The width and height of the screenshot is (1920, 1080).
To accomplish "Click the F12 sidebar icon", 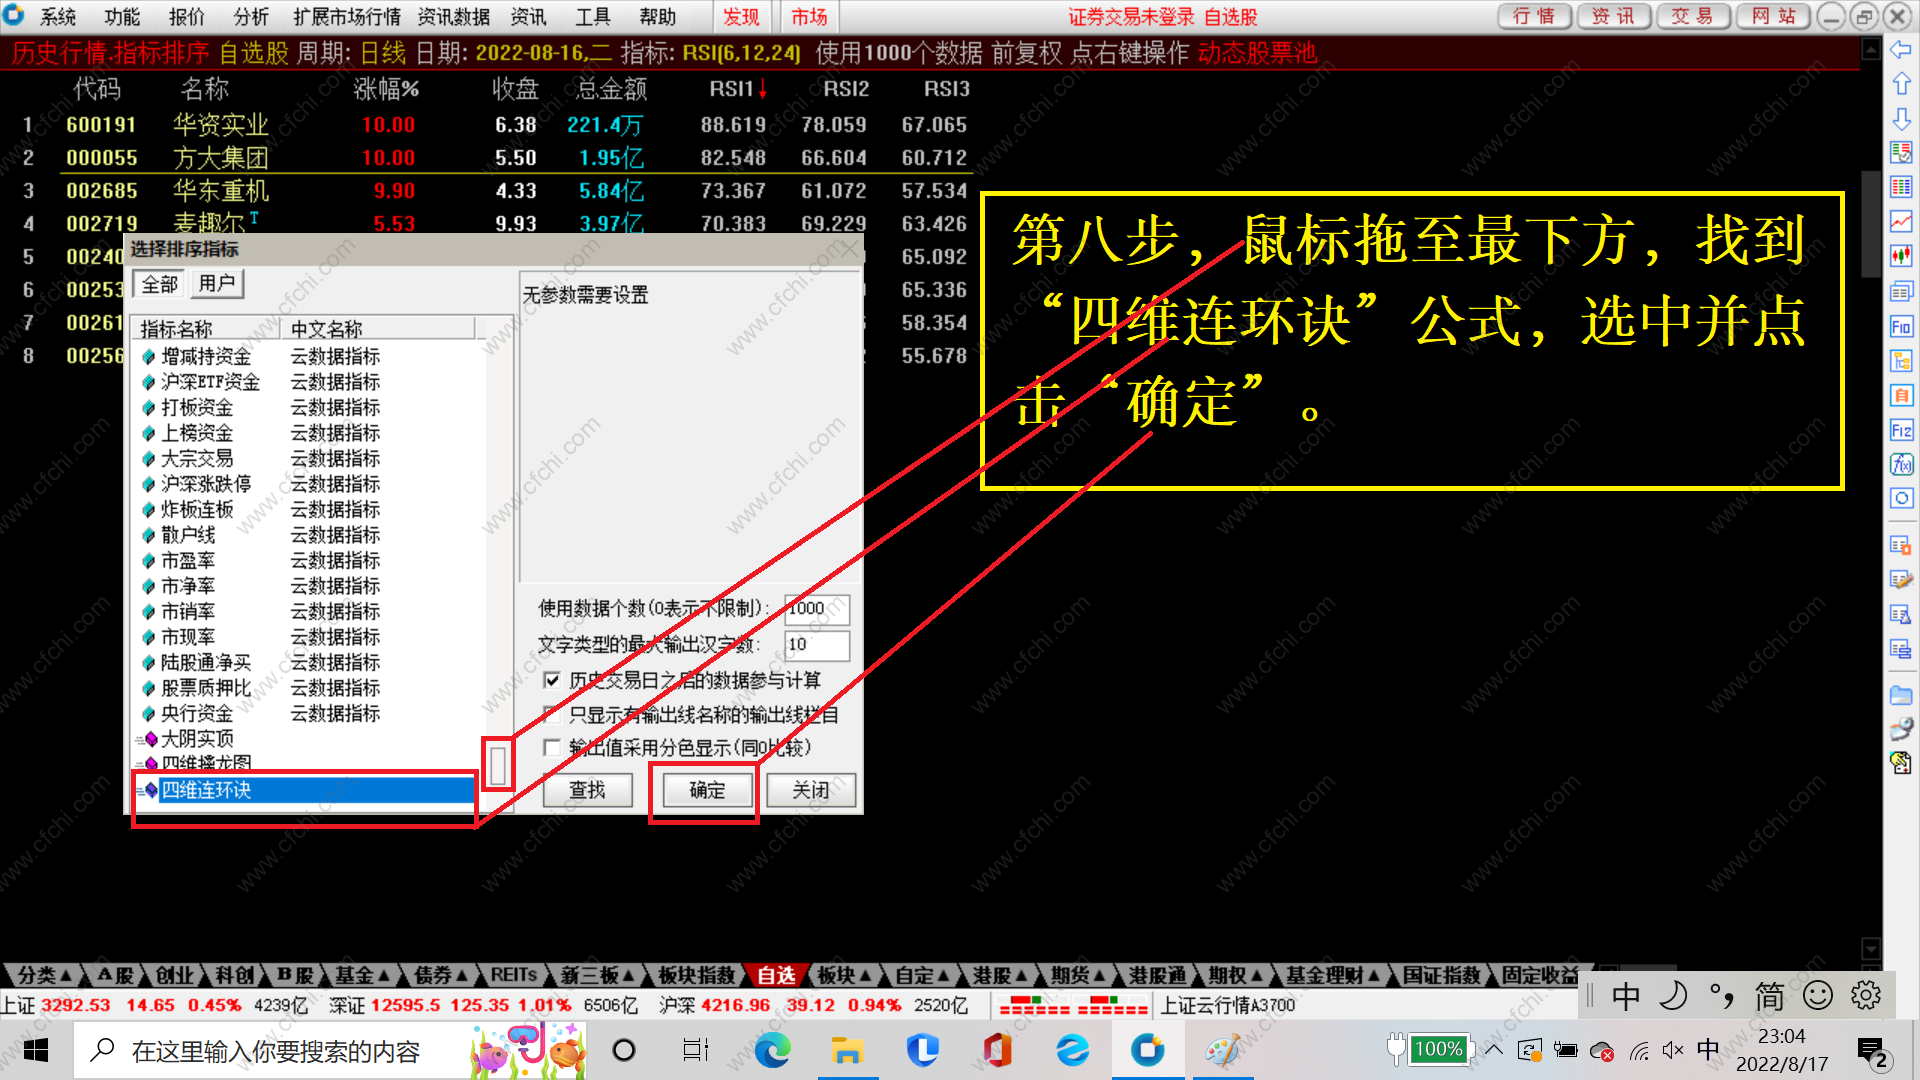I will pyautogui.click(x=1901, y=430).
